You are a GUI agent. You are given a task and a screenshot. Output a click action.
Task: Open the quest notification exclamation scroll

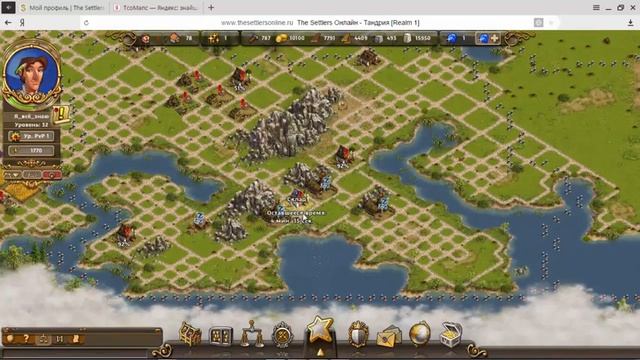click(62, 115)
